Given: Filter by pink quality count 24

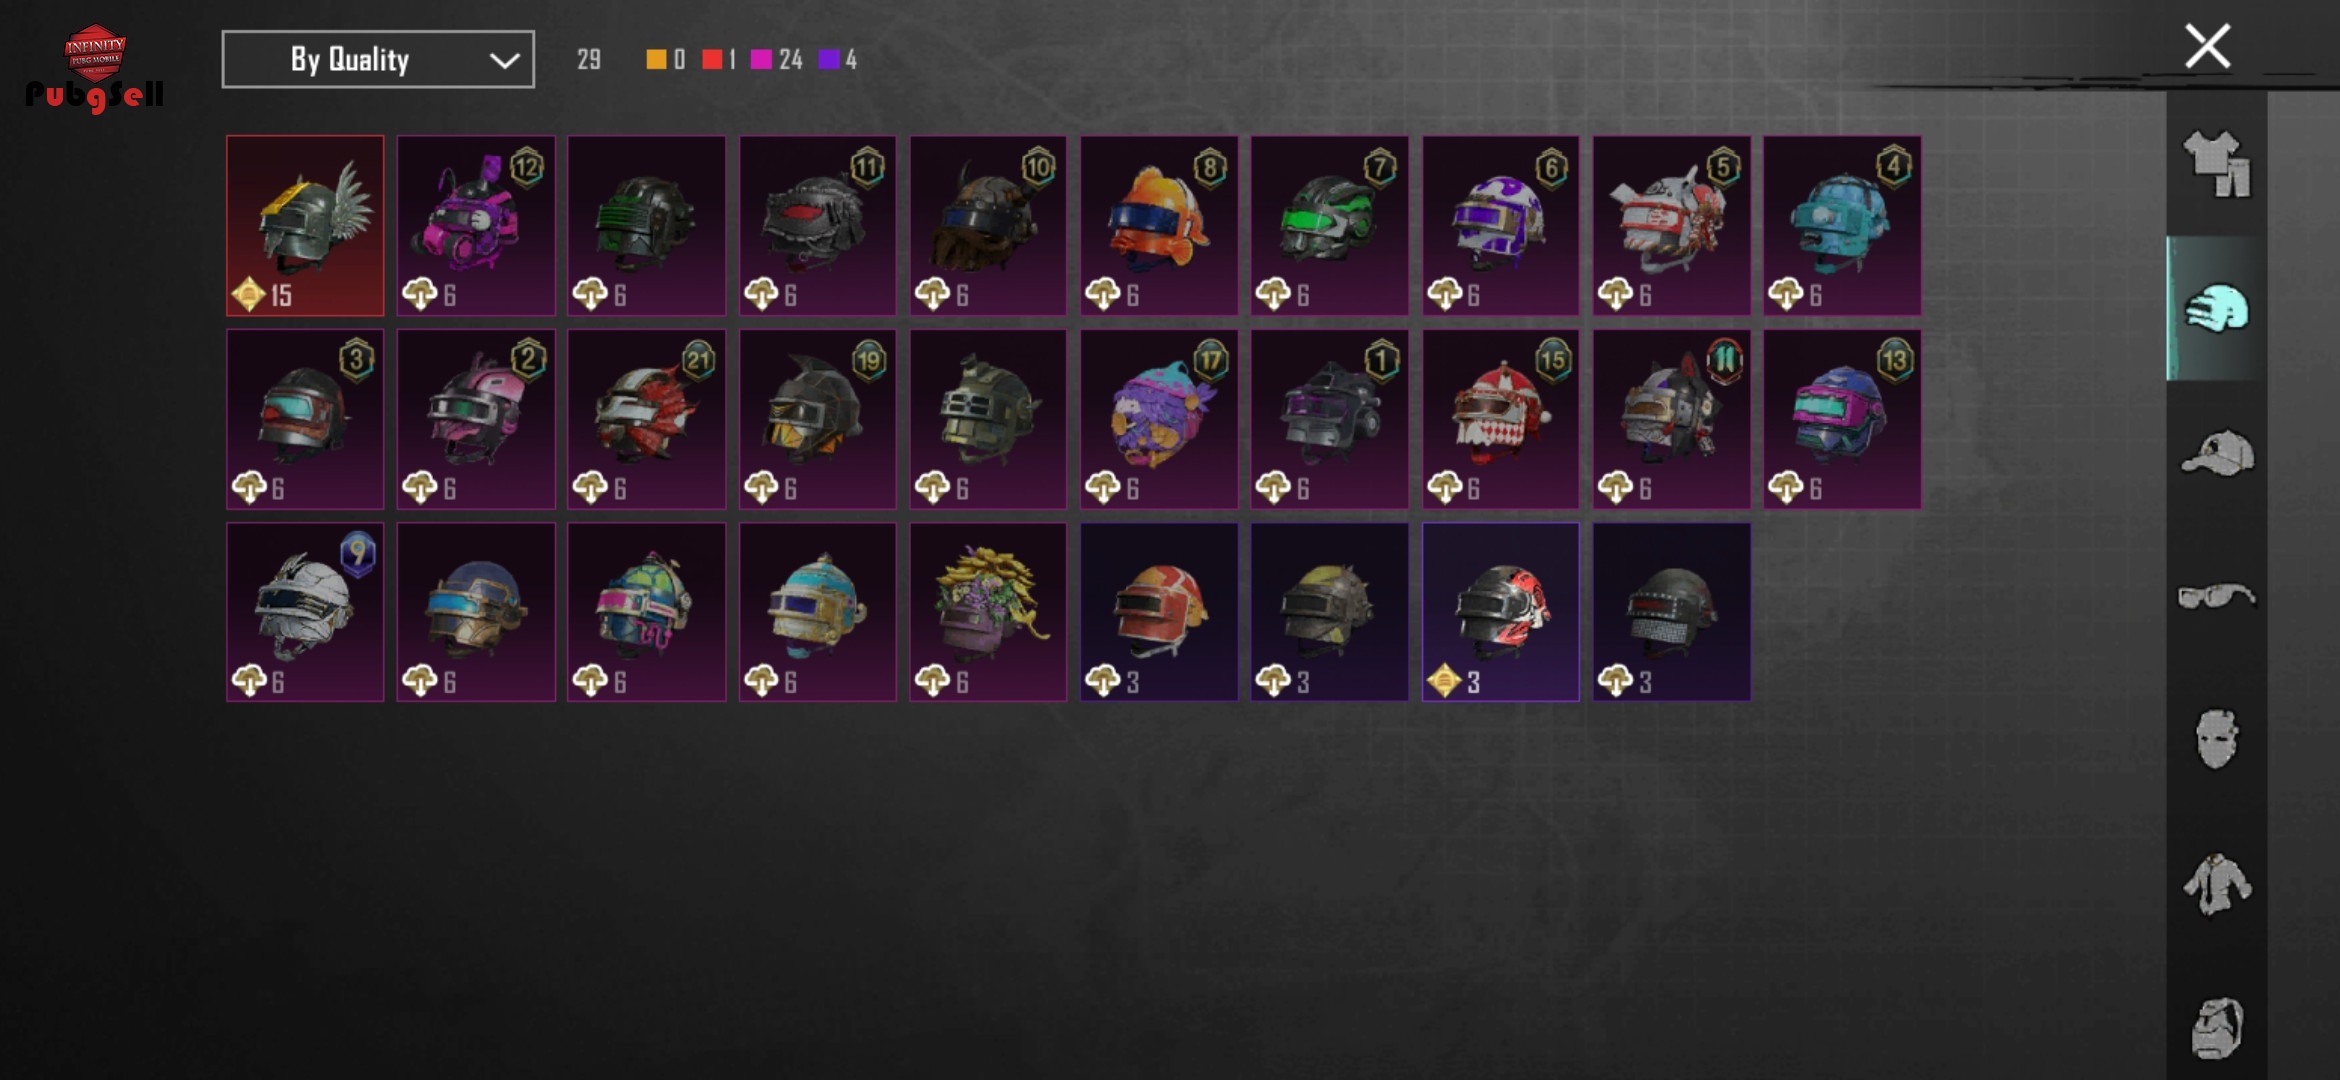Looking at the screenshot, I should [x=776, y=60].
